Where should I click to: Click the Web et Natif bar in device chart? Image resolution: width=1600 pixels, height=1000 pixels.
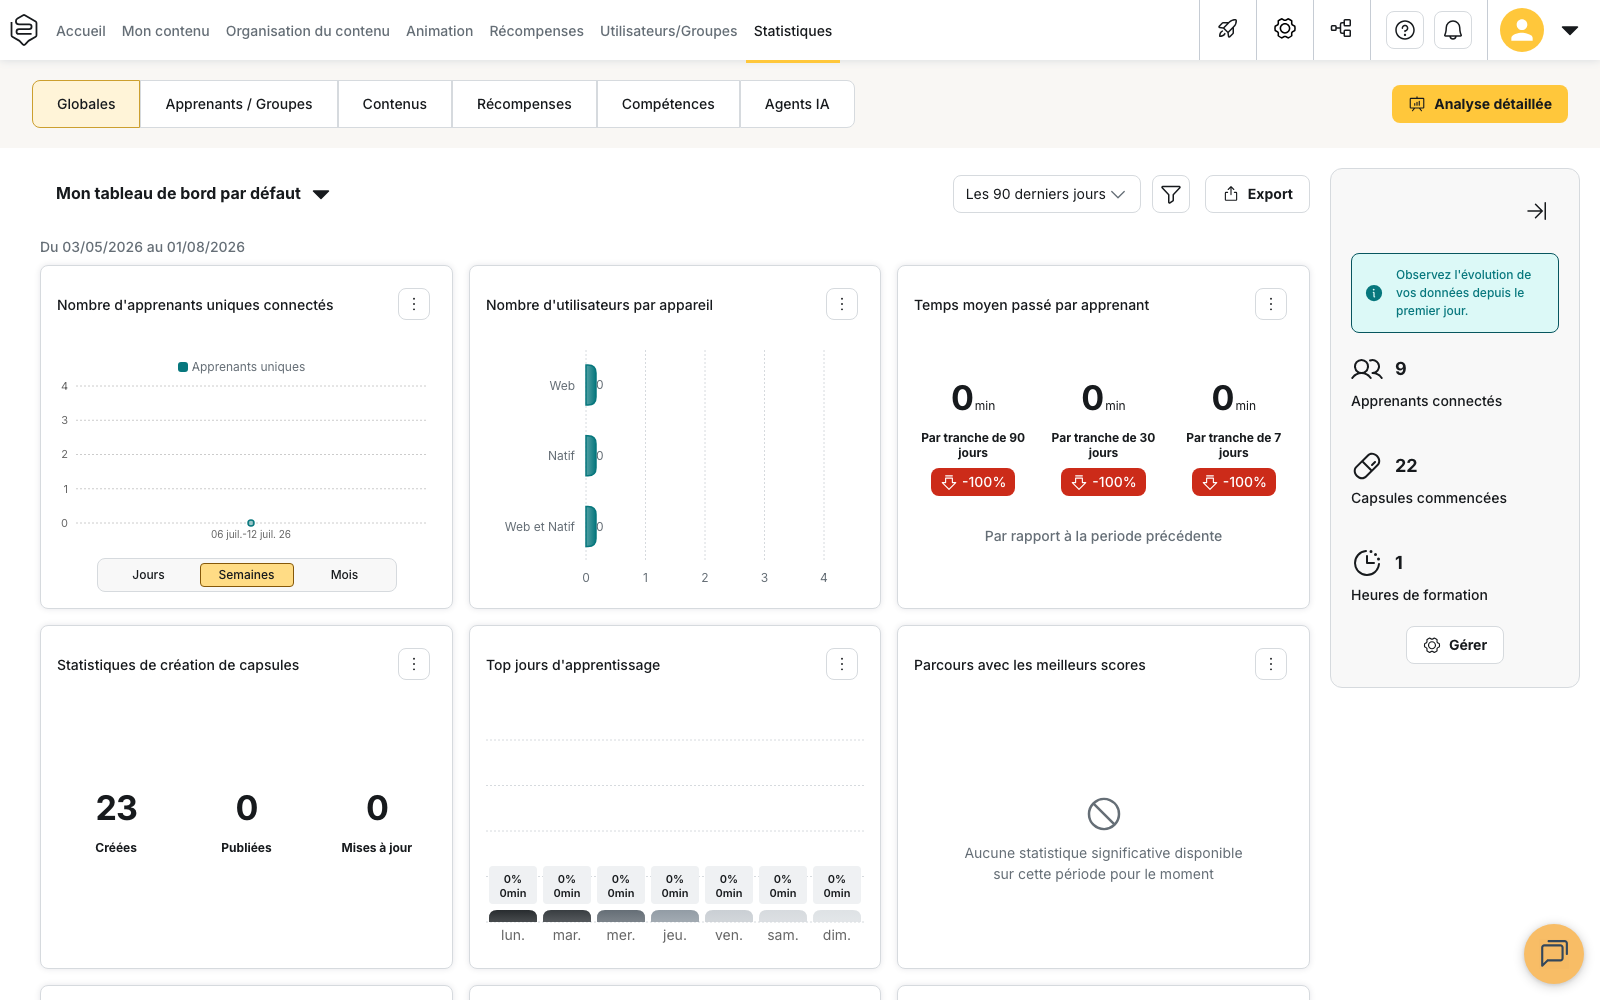tap(591, 527)
